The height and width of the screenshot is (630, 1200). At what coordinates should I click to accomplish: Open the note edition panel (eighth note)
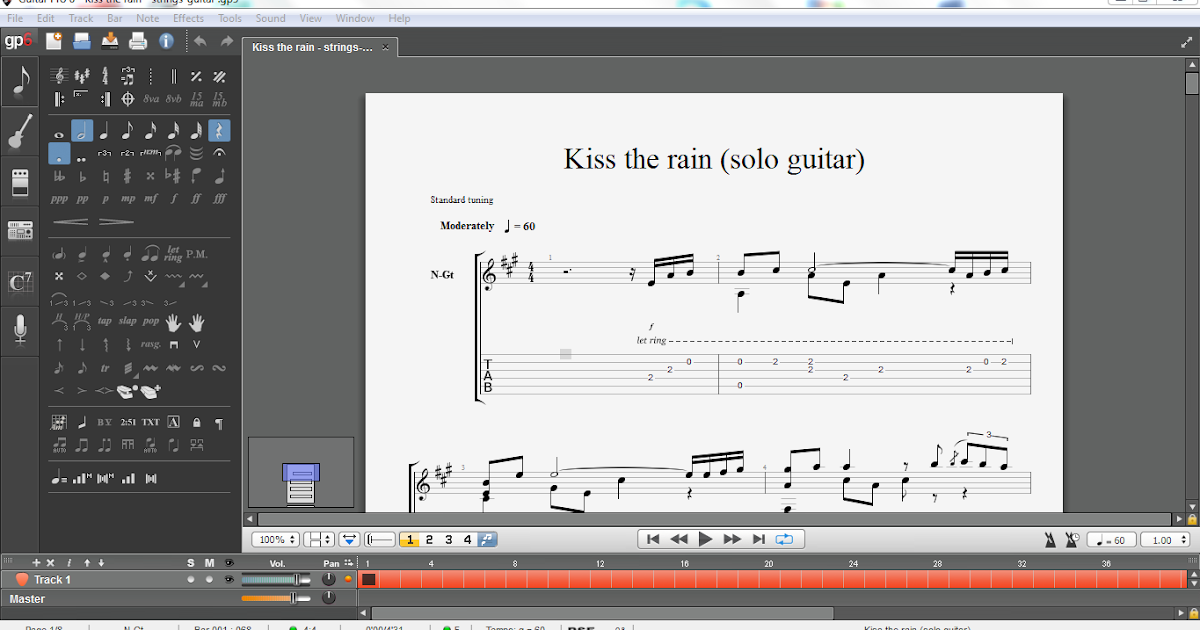pyautogui.click(x=20, y=82)
